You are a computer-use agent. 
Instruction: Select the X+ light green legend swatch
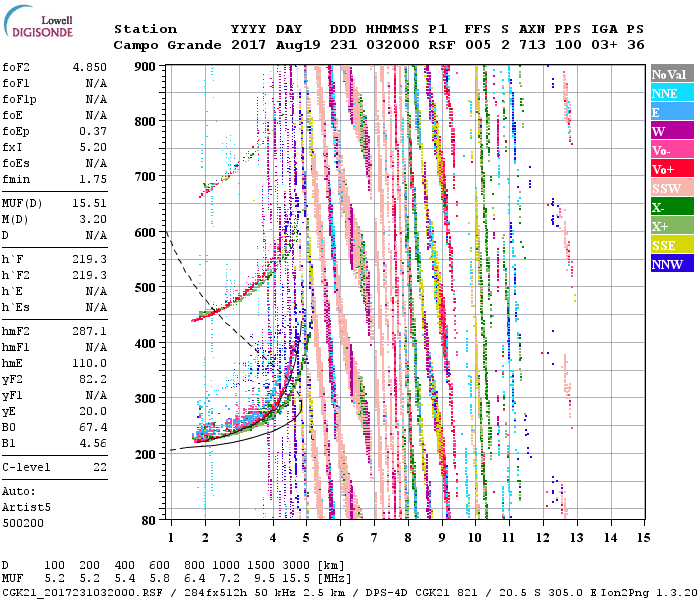pos(672,225)
